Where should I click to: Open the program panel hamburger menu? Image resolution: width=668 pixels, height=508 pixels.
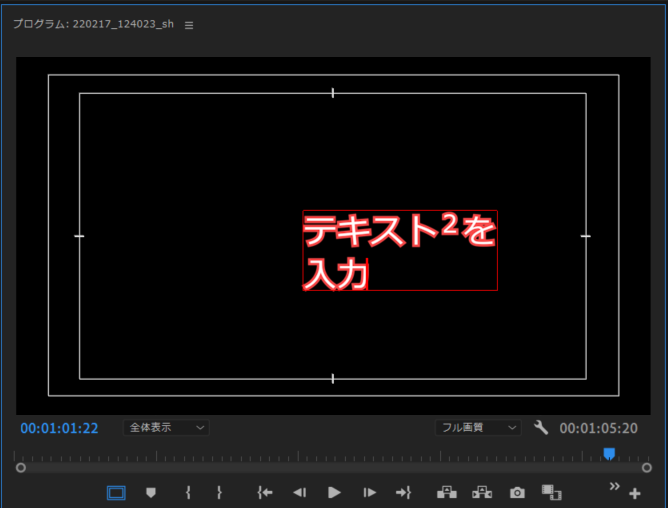pos(189,25)
